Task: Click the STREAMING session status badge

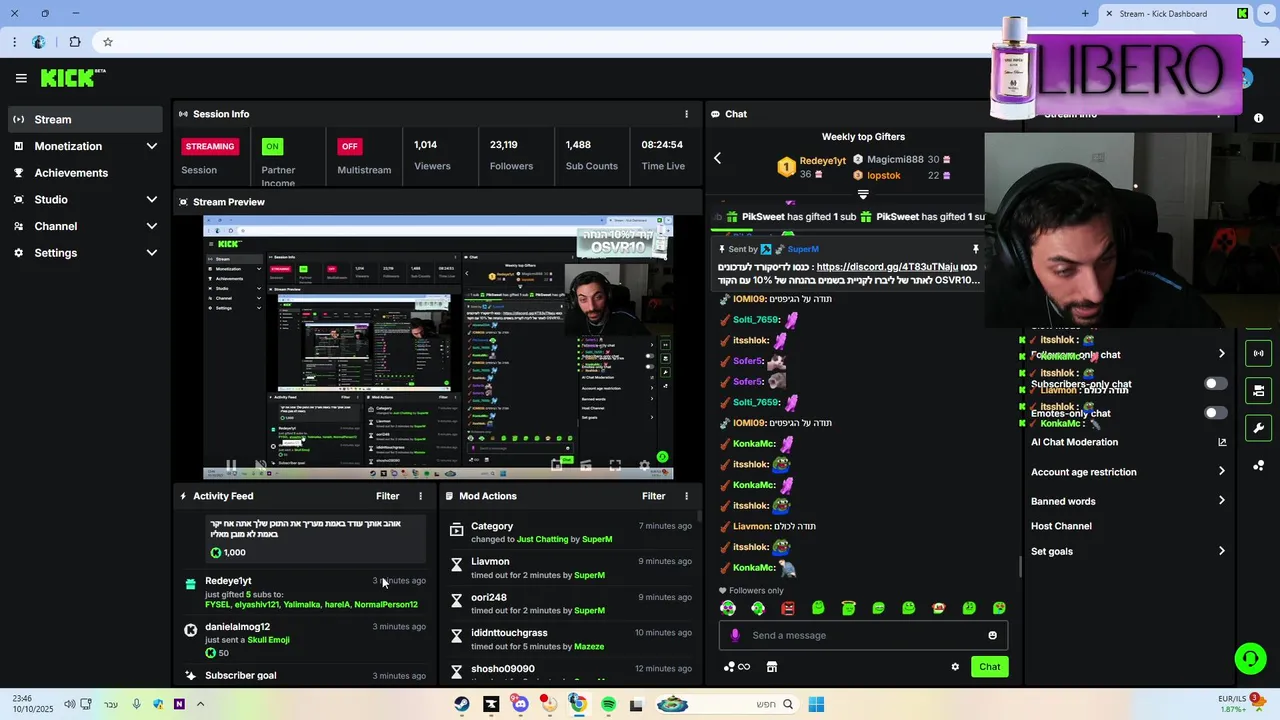Action: click(210, 146)
